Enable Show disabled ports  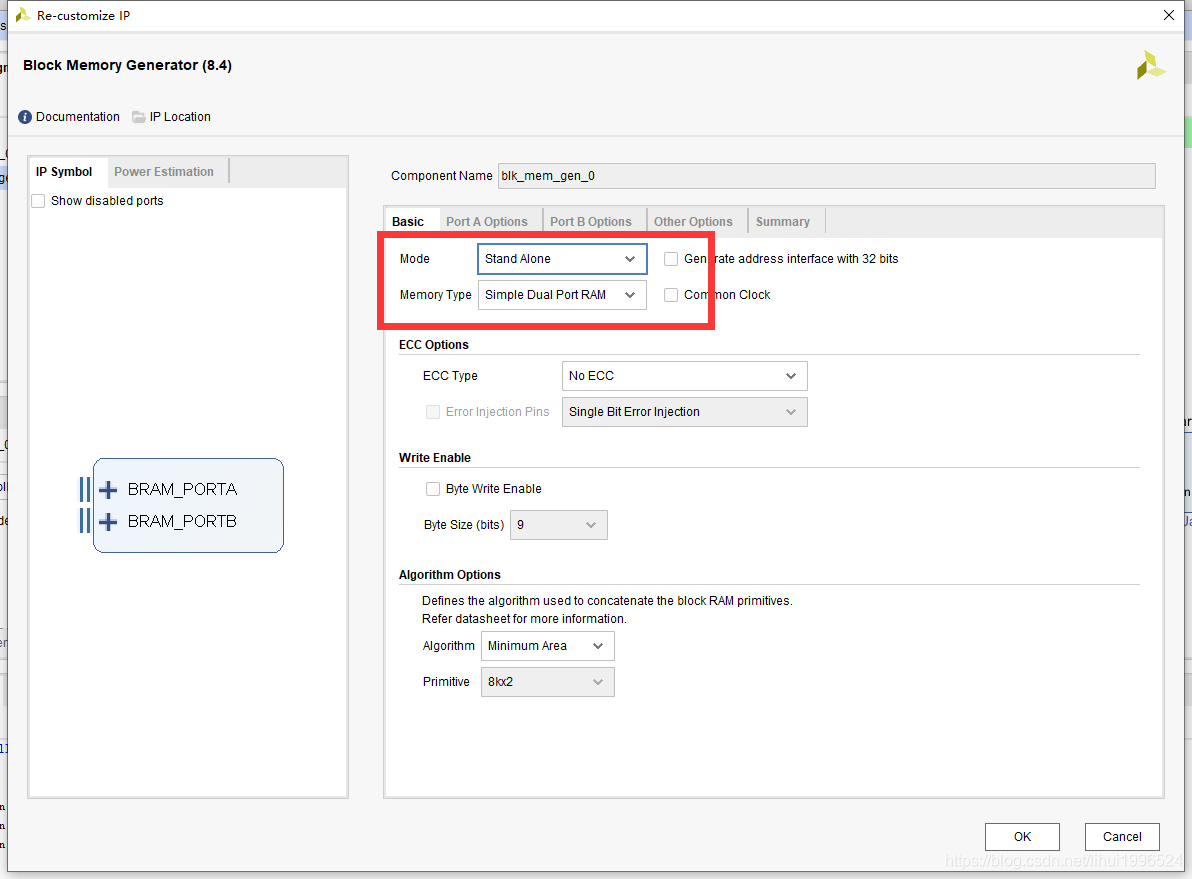(37, 200)
